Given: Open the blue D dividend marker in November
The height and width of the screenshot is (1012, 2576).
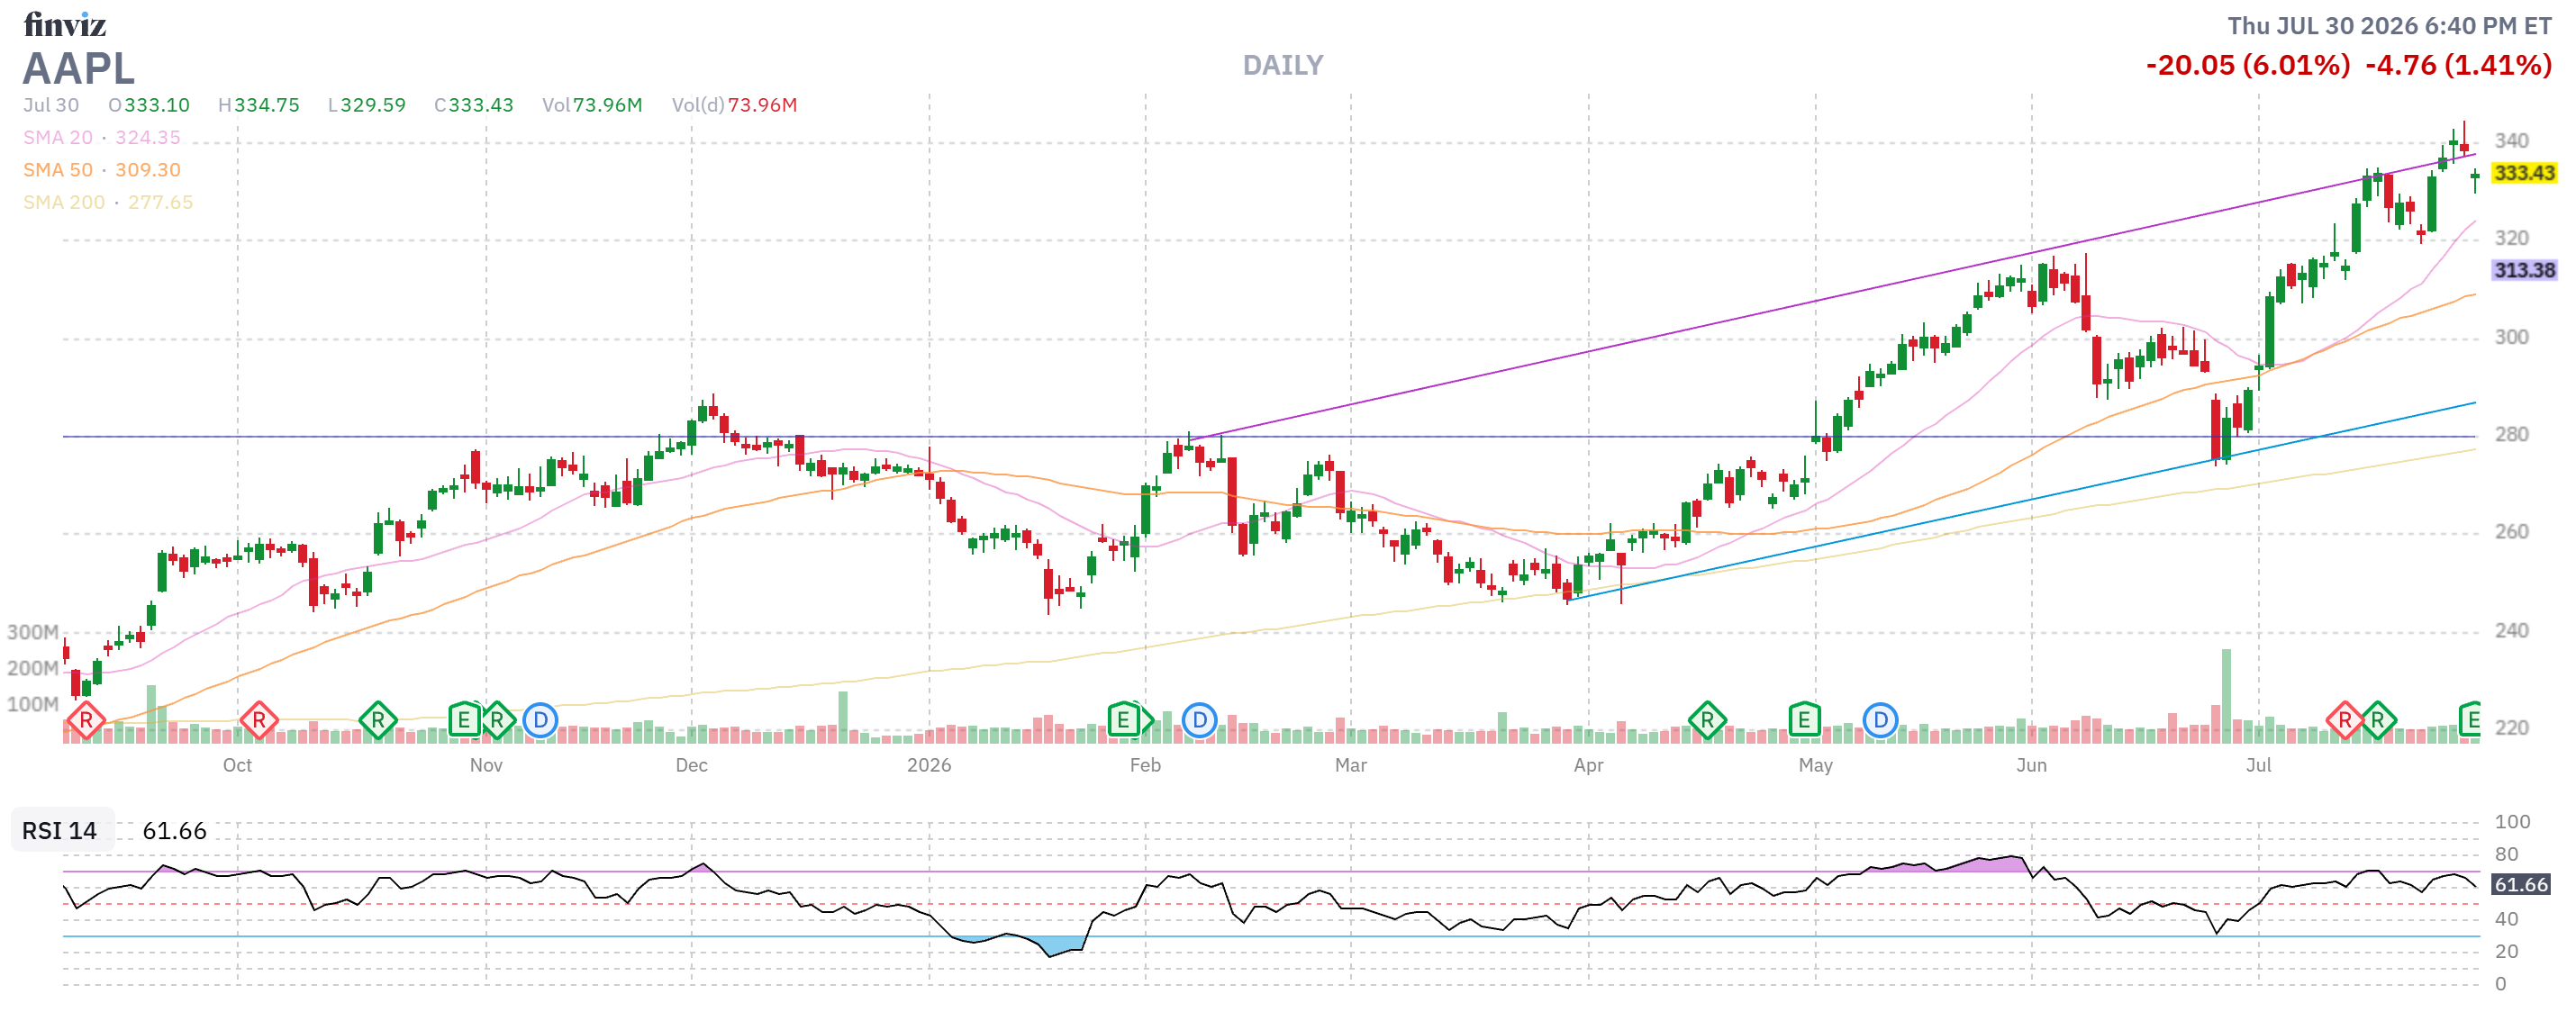Looking at the screenshot, I should click(540, 720).
